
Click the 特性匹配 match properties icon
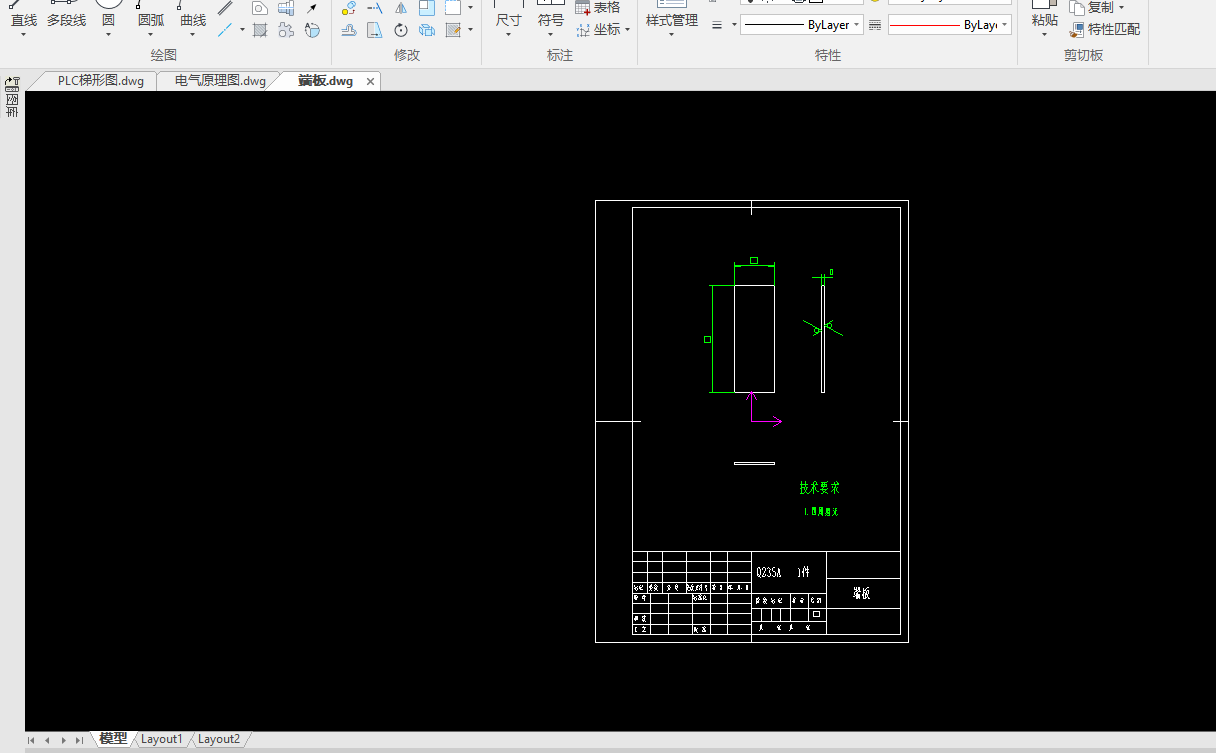click(1077, 30)
